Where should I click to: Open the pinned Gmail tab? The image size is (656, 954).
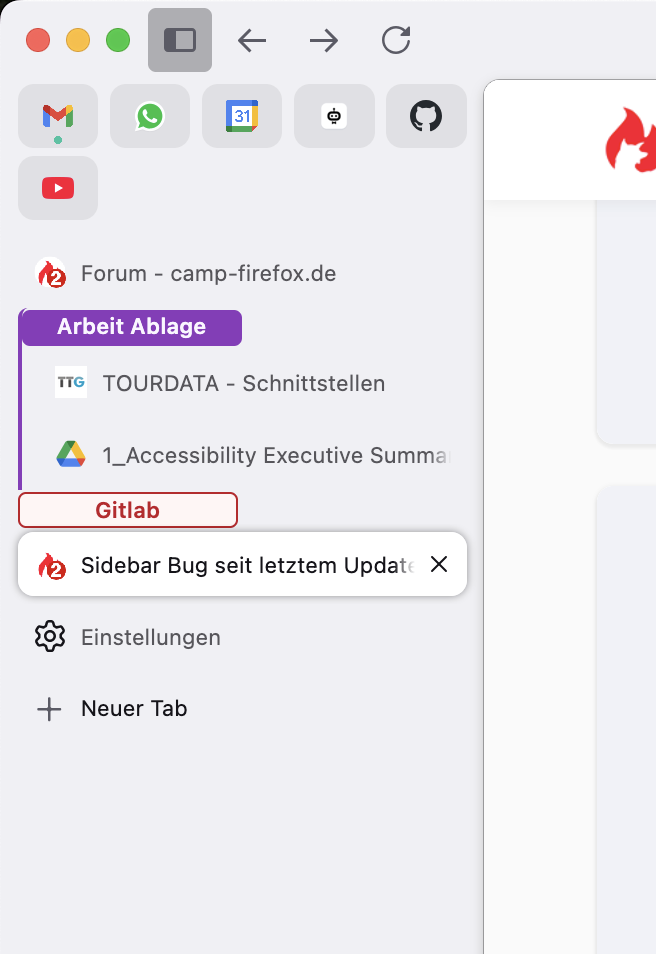(x=58, y=116)
